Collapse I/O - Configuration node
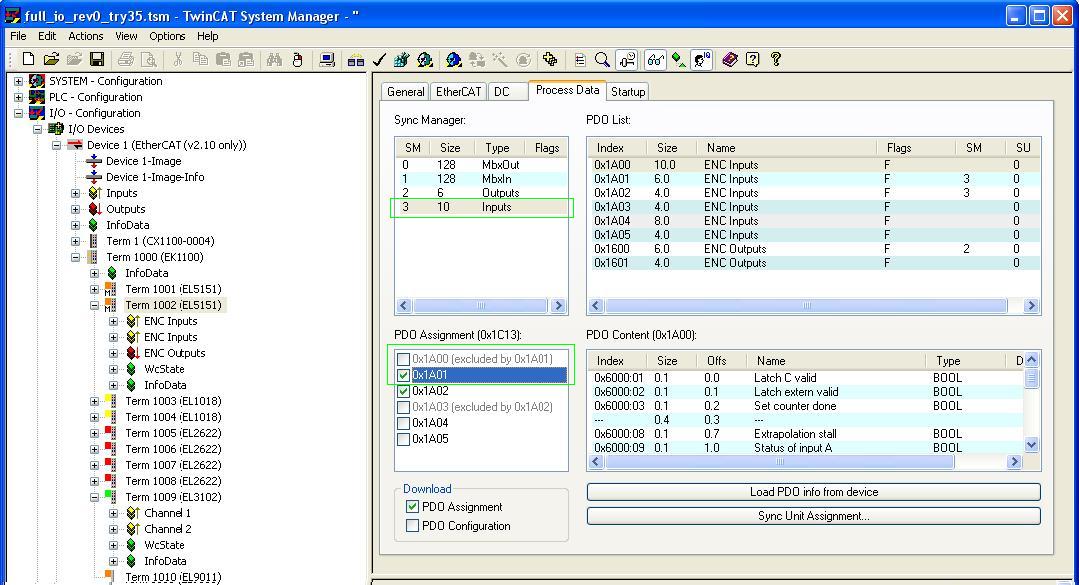Screen dimensions: 1079x585 19,113
